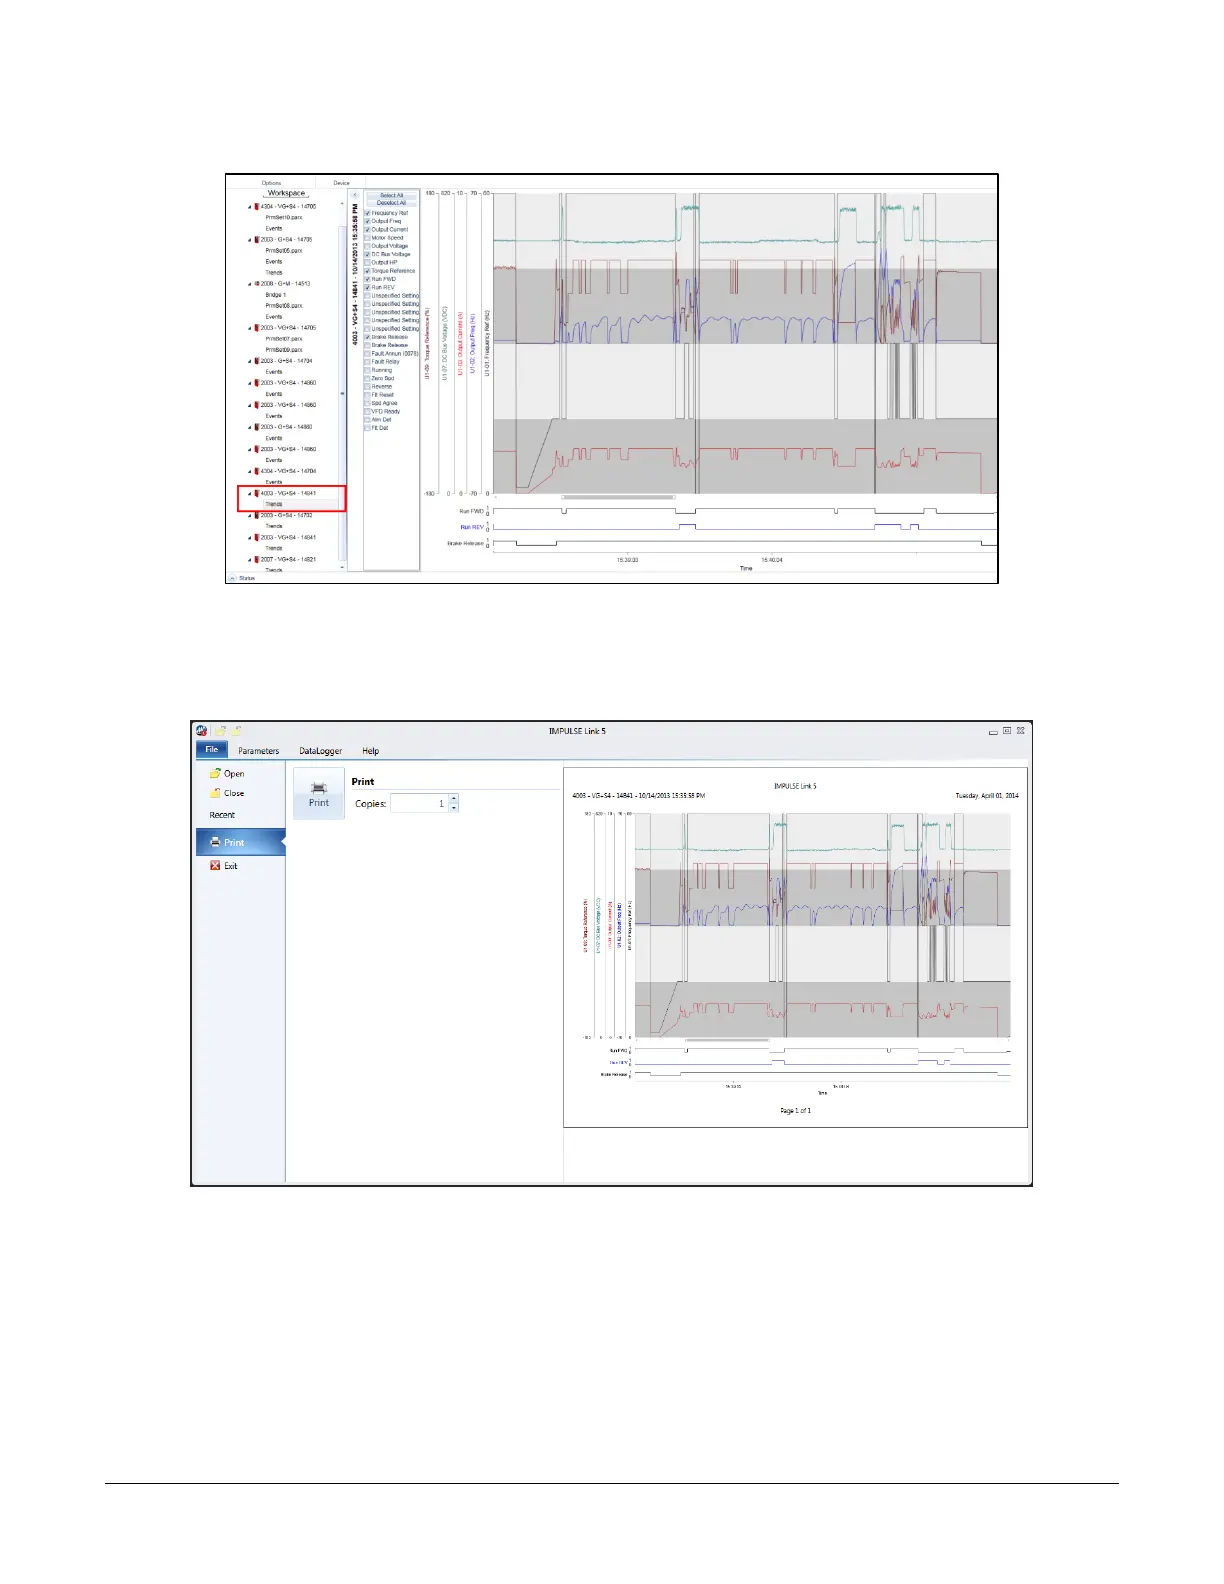The width and height of the screenshot is (1224, 1584).
Task: Click the closed-folder icon in quick access toolbar
Action: point(236,731)
